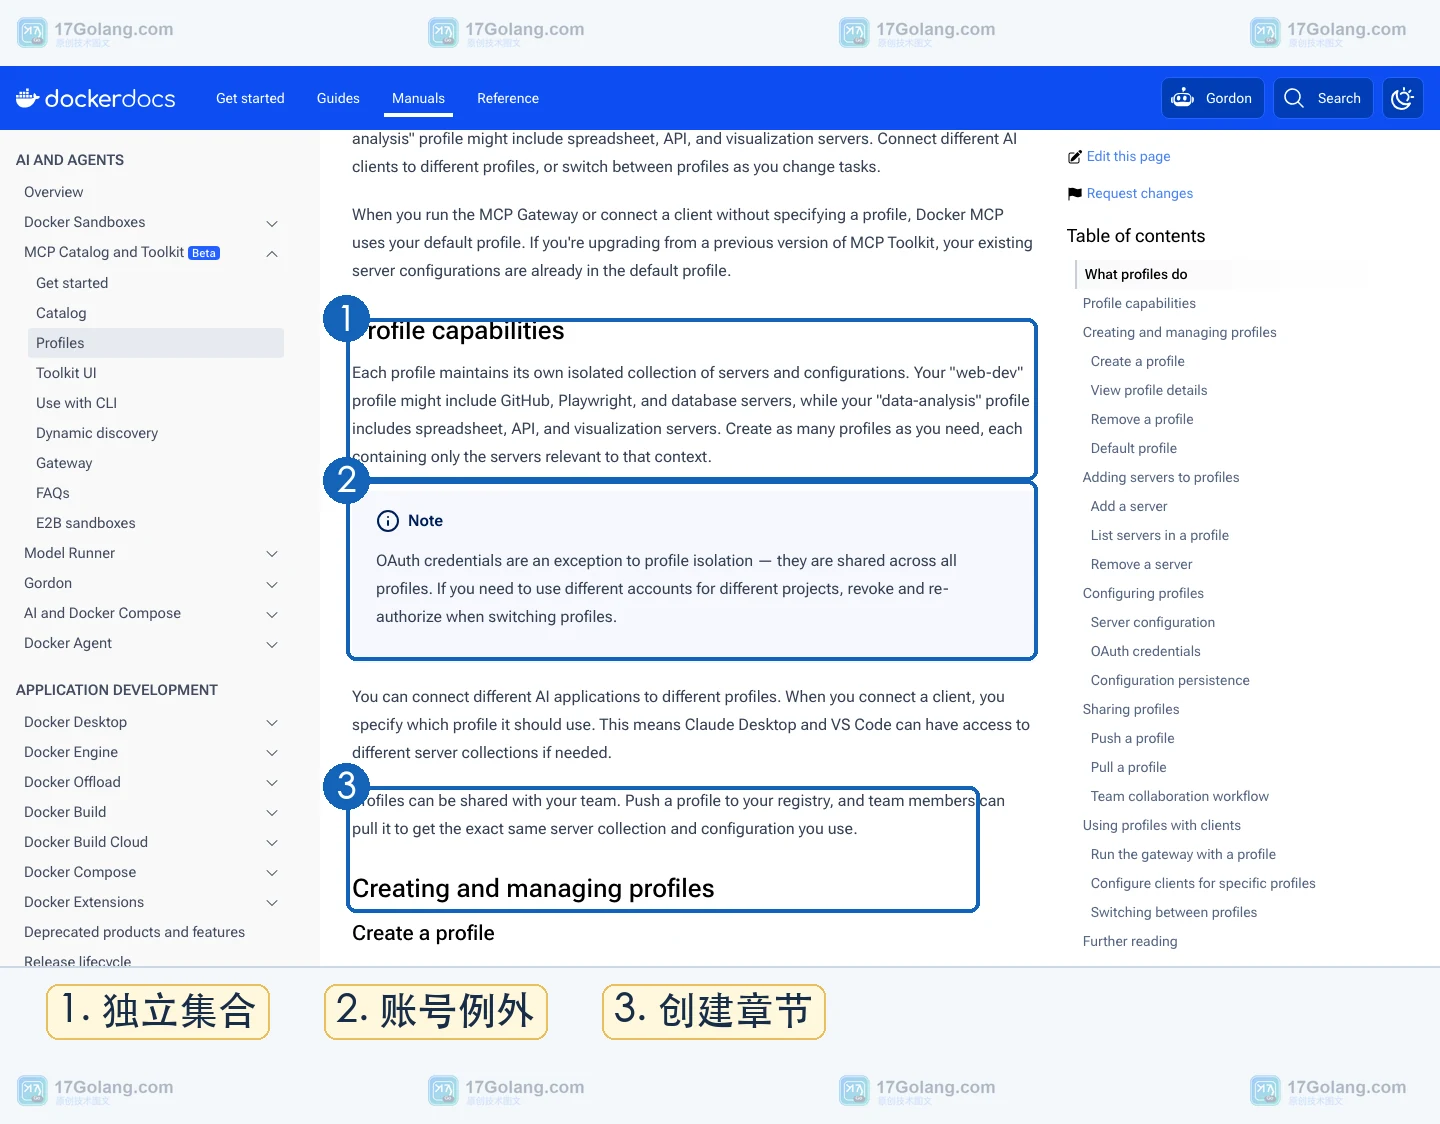
Task: Jump to View profile details
Action: 1149,390
